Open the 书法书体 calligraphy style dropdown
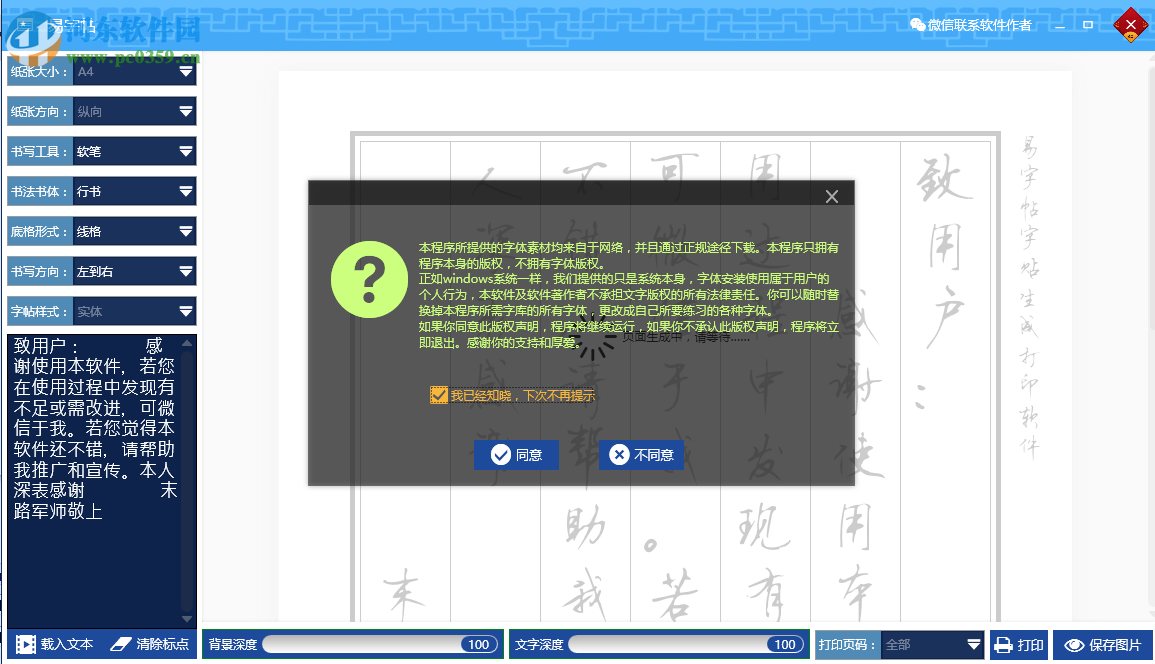Screen dimensions: 1155x664 (184, 191)
